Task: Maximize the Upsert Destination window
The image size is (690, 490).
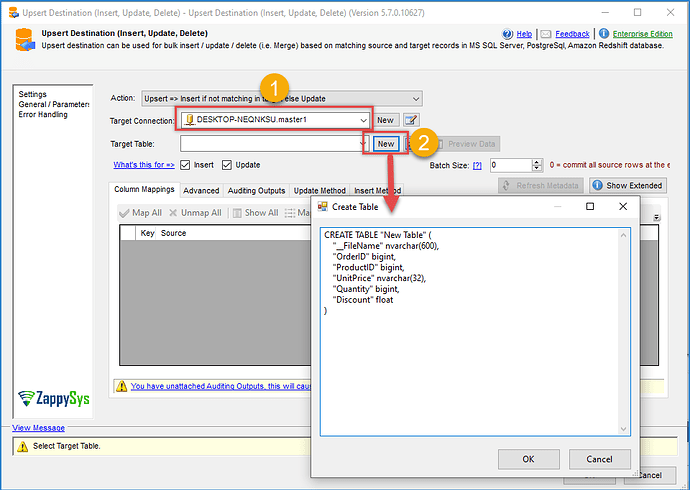Action: (x=637, y=12)
